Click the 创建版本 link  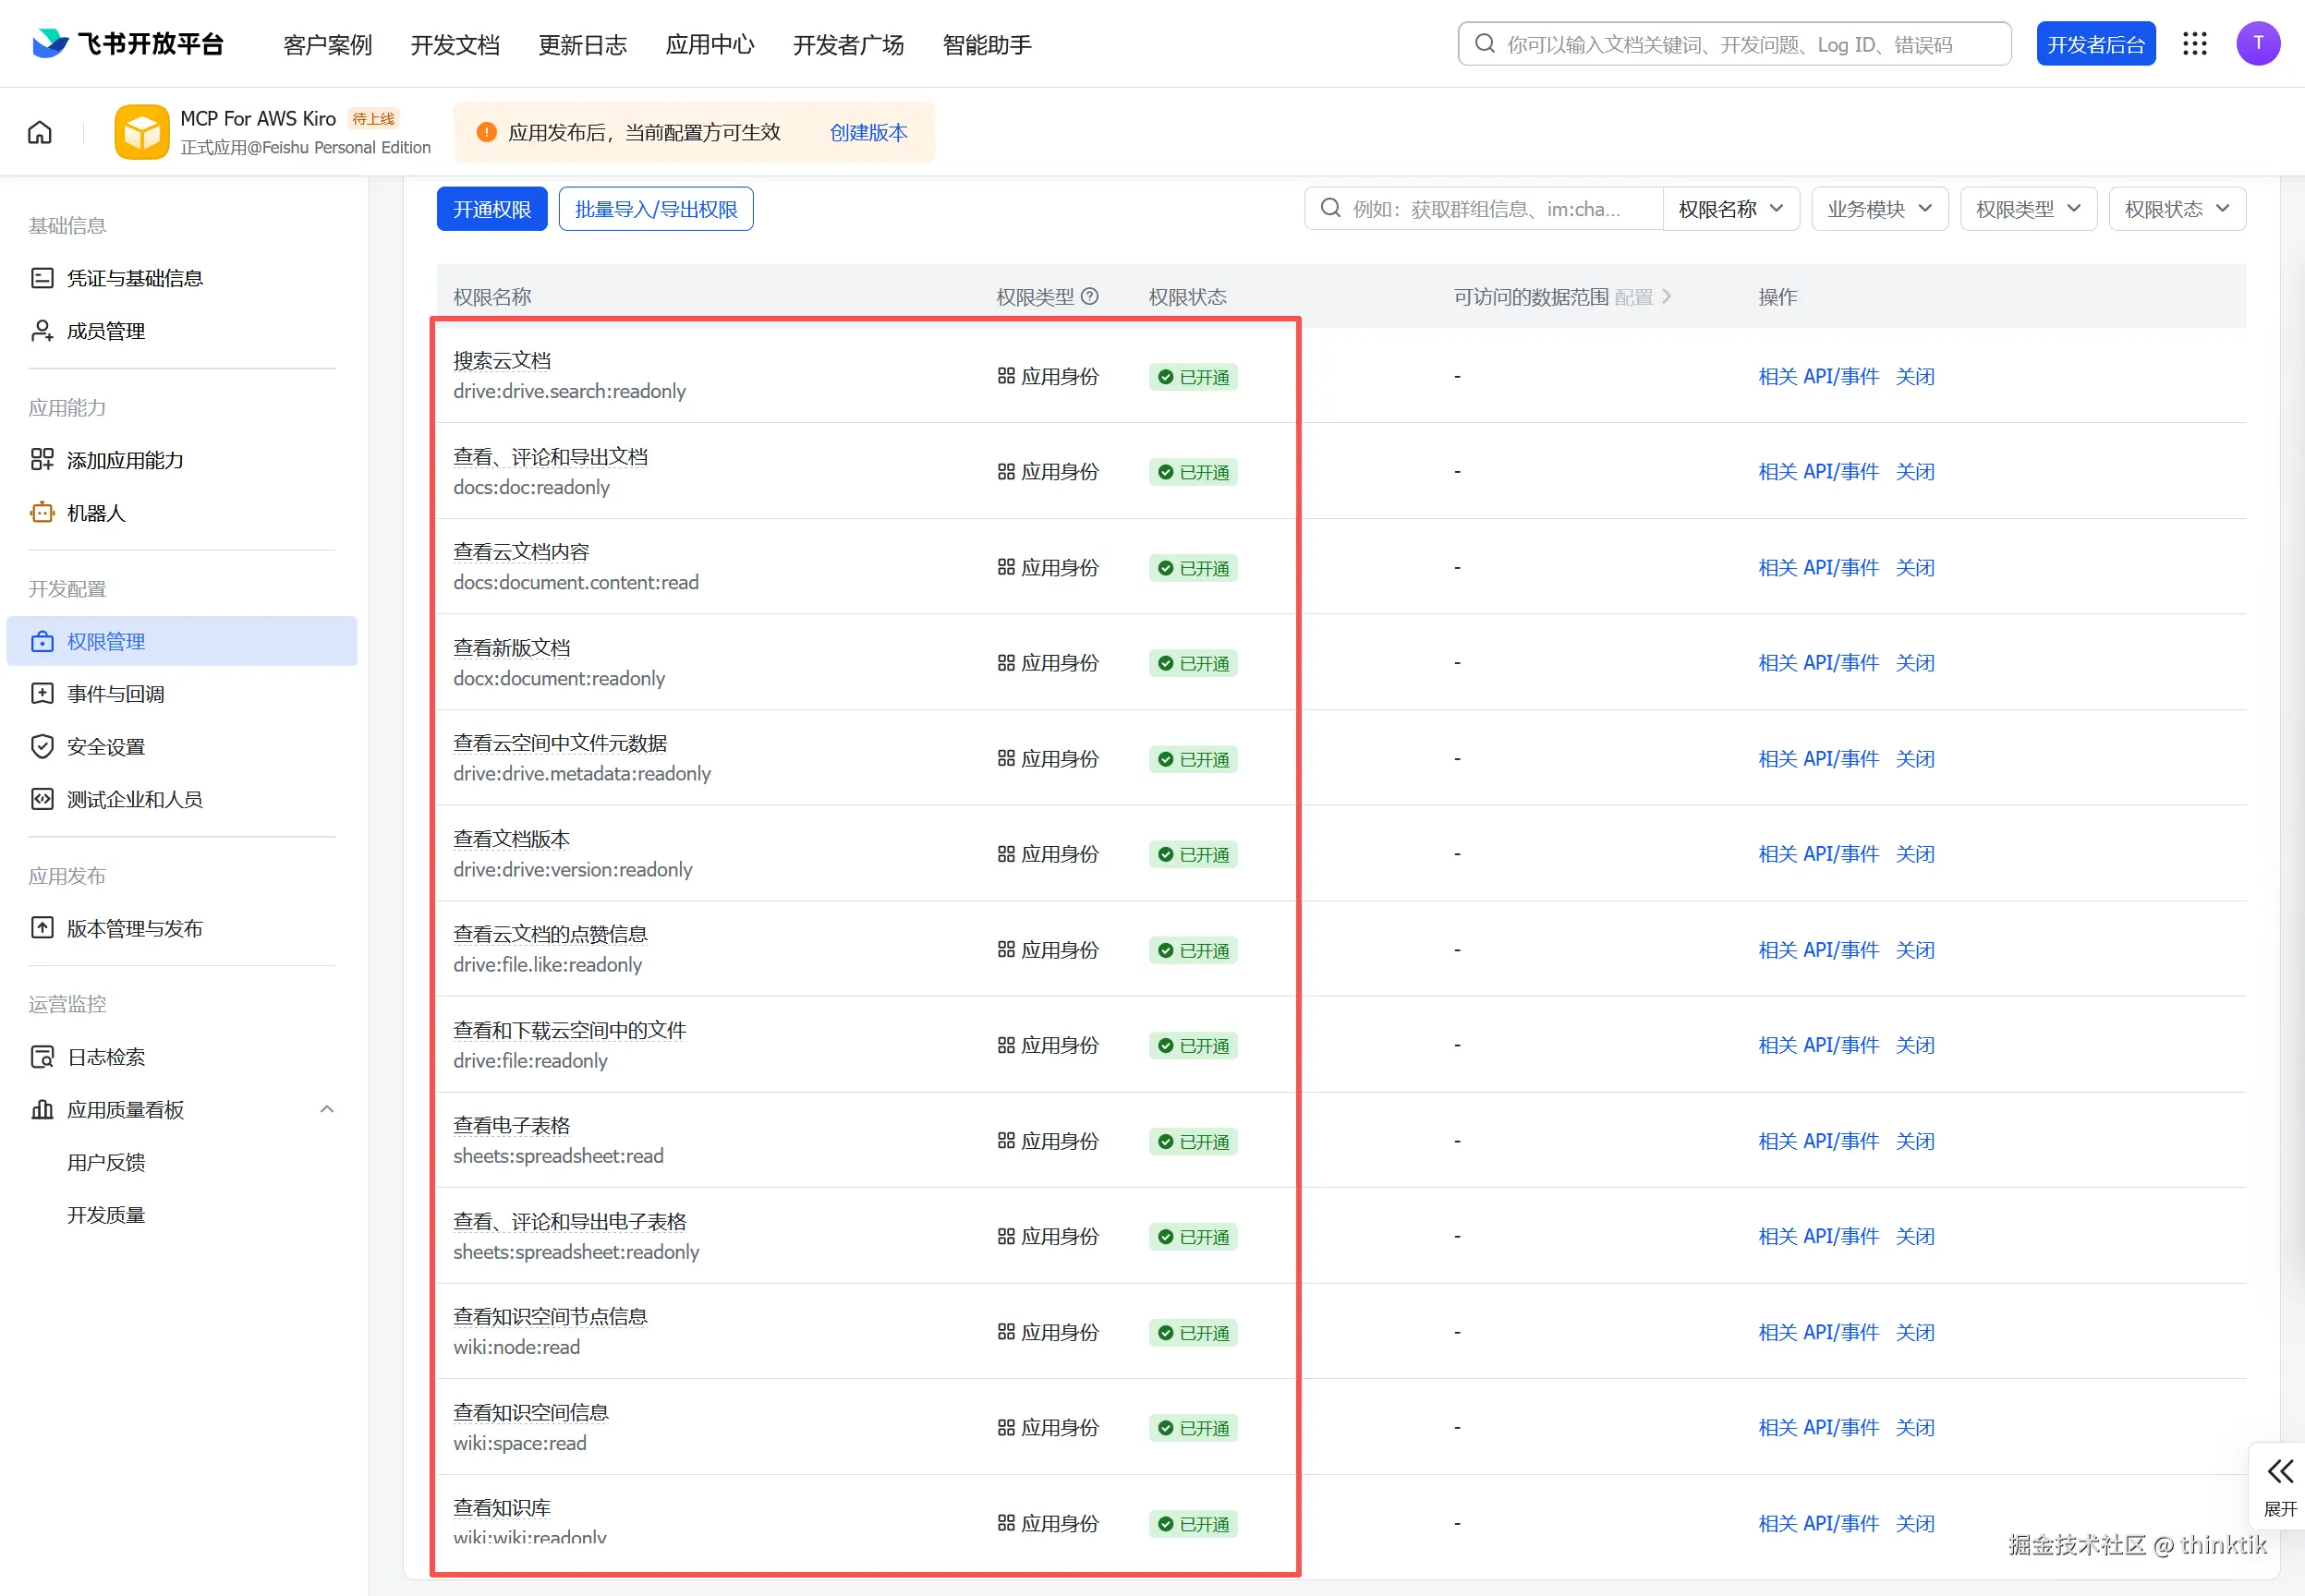pyautogui.click(x=868, y=132)
